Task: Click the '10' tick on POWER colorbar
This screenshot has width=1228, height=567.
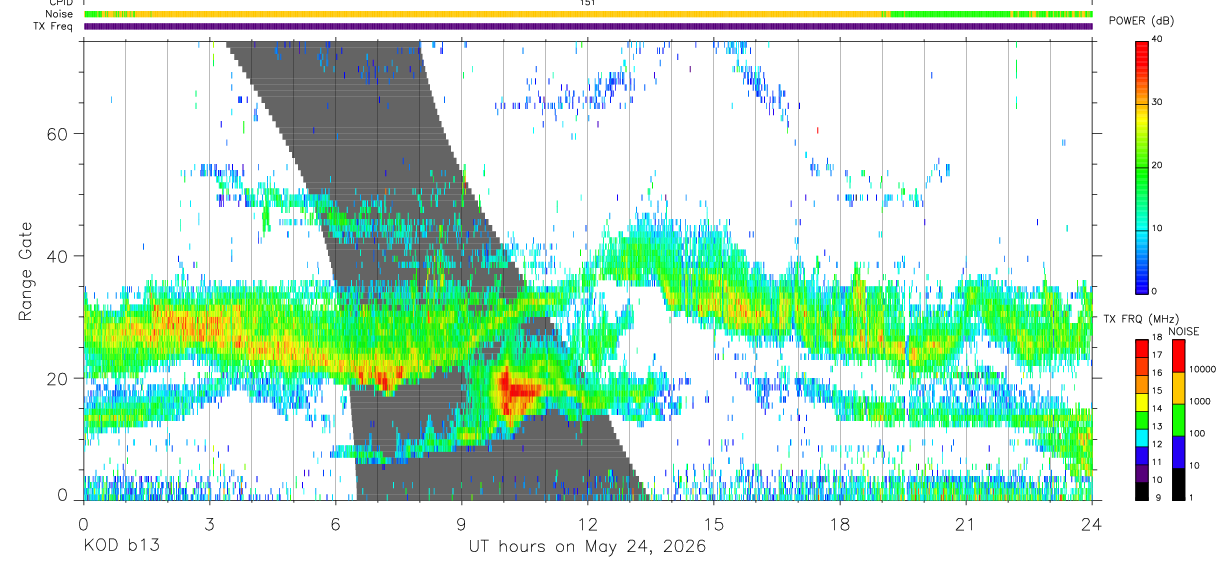Action: coord(1159,228)
